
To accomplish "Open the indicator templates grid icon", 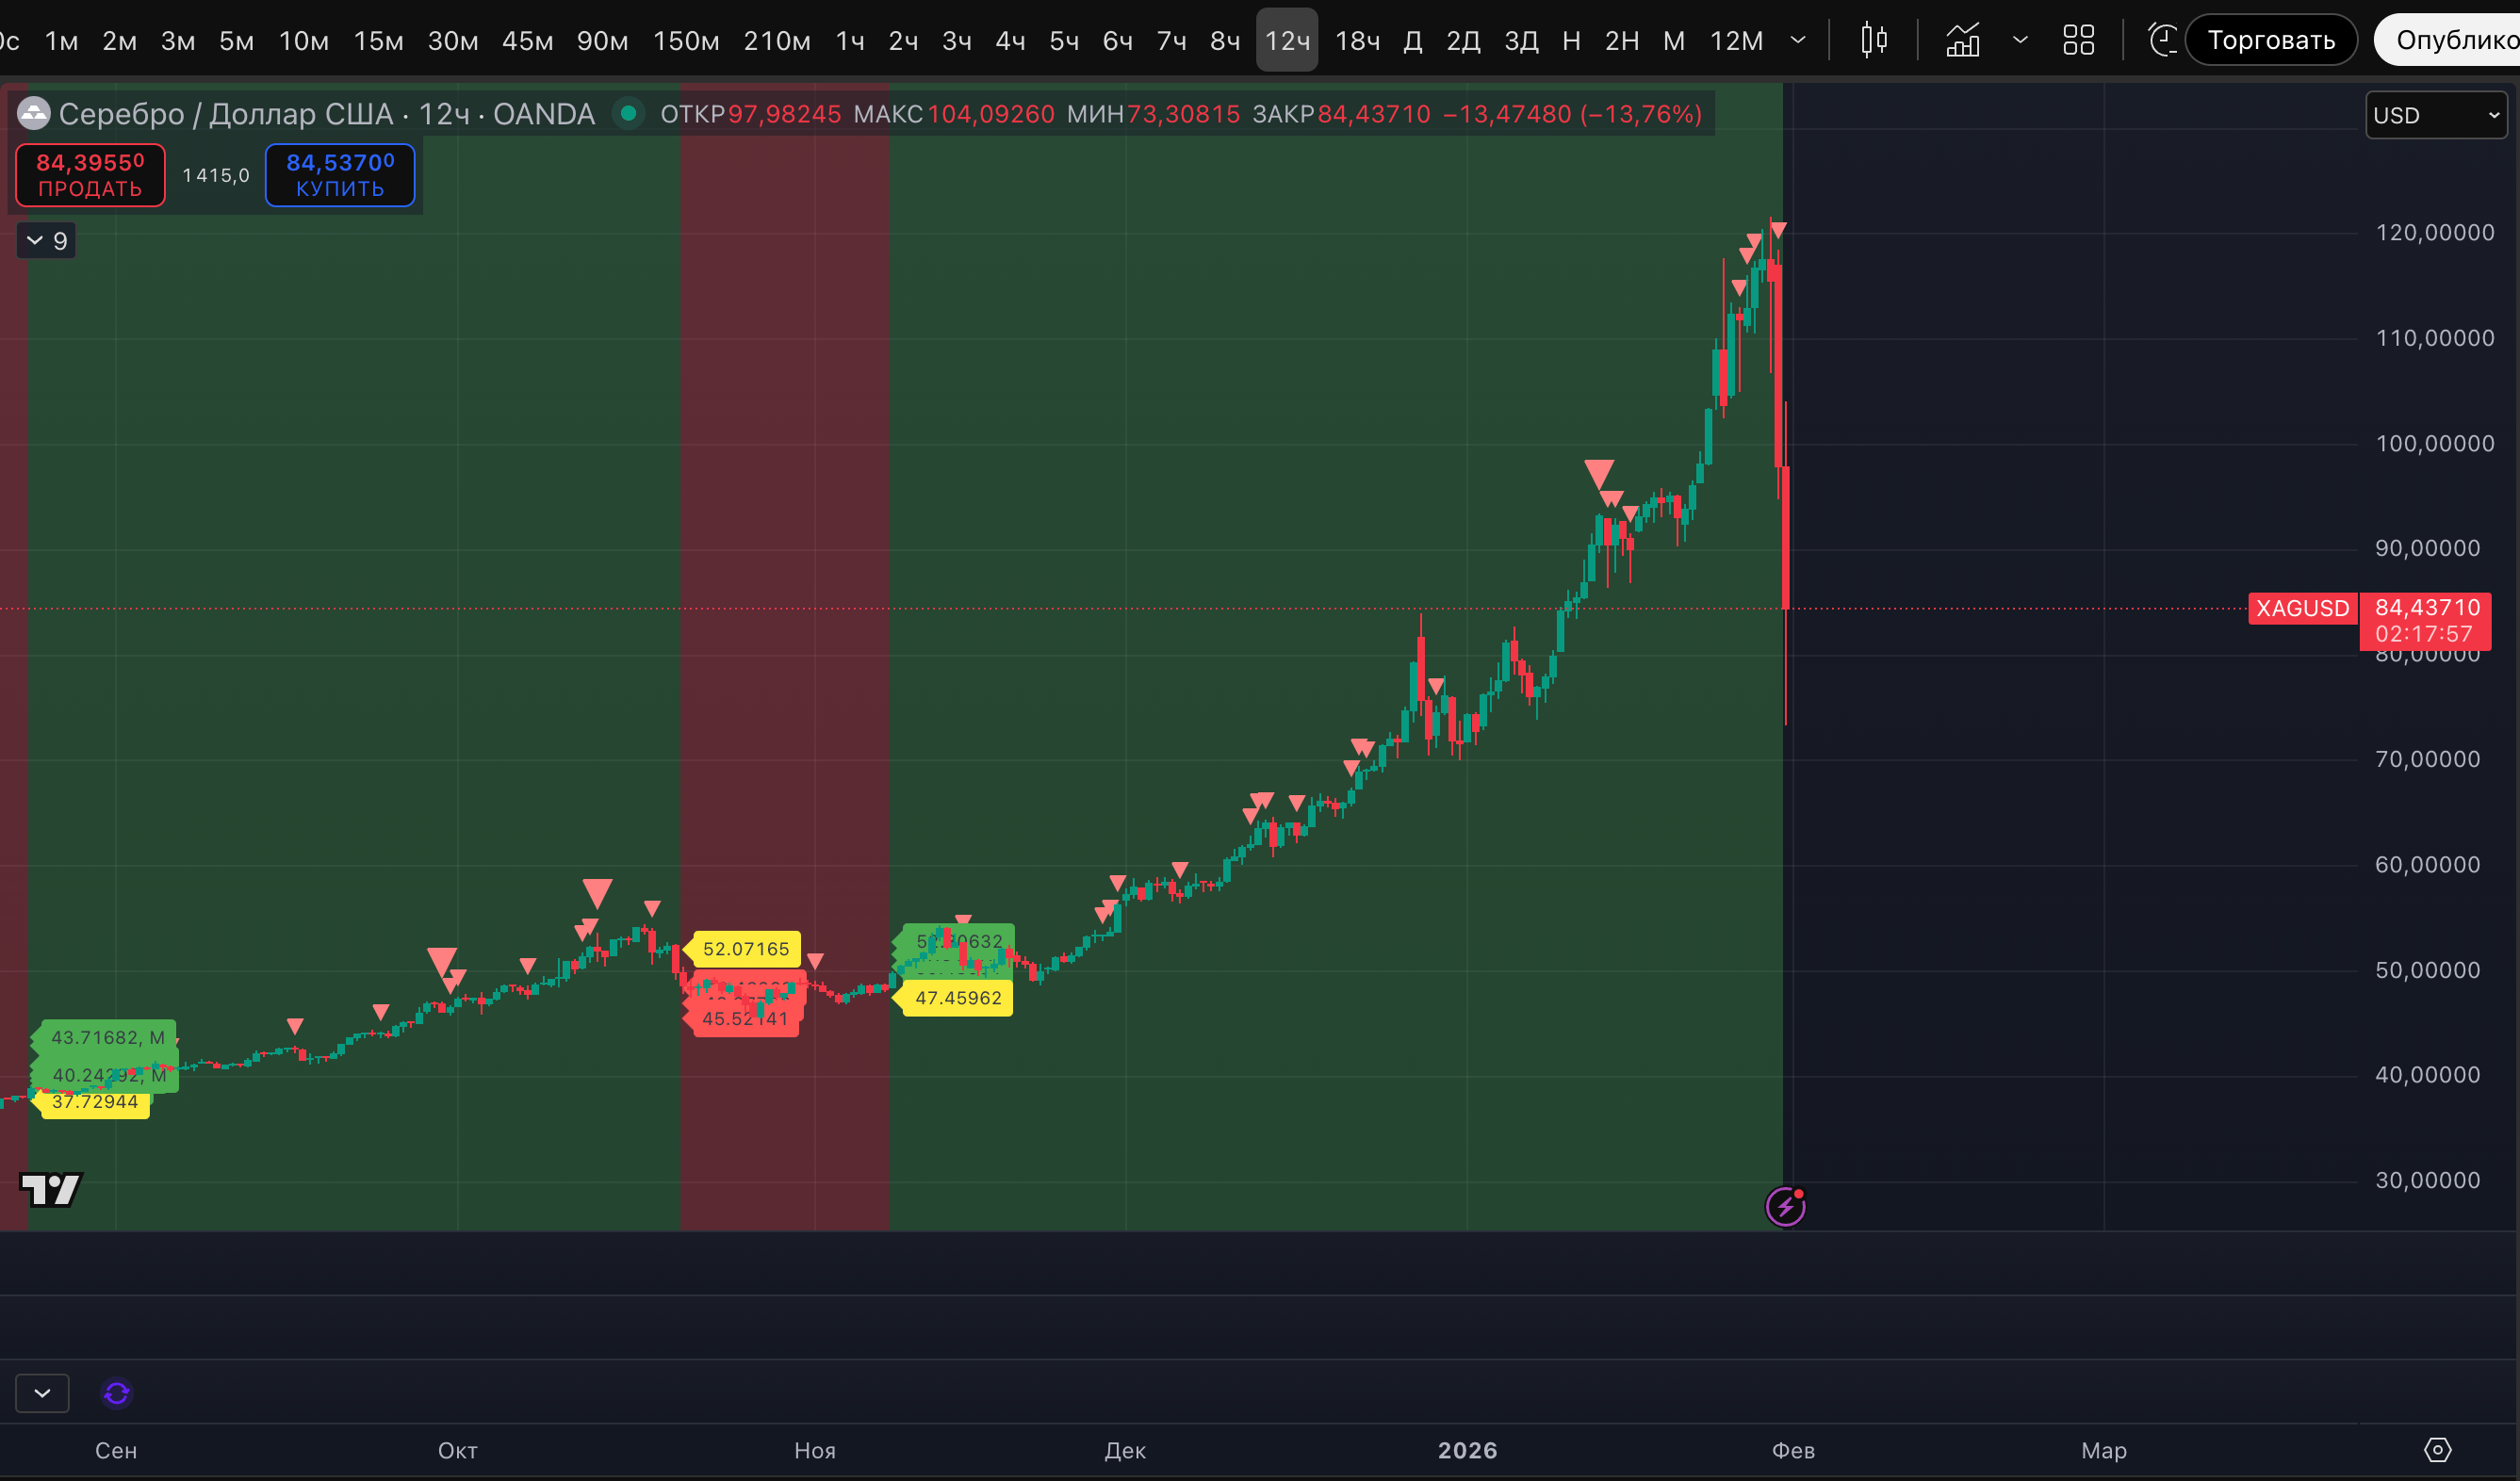I will pos(2078,40).
